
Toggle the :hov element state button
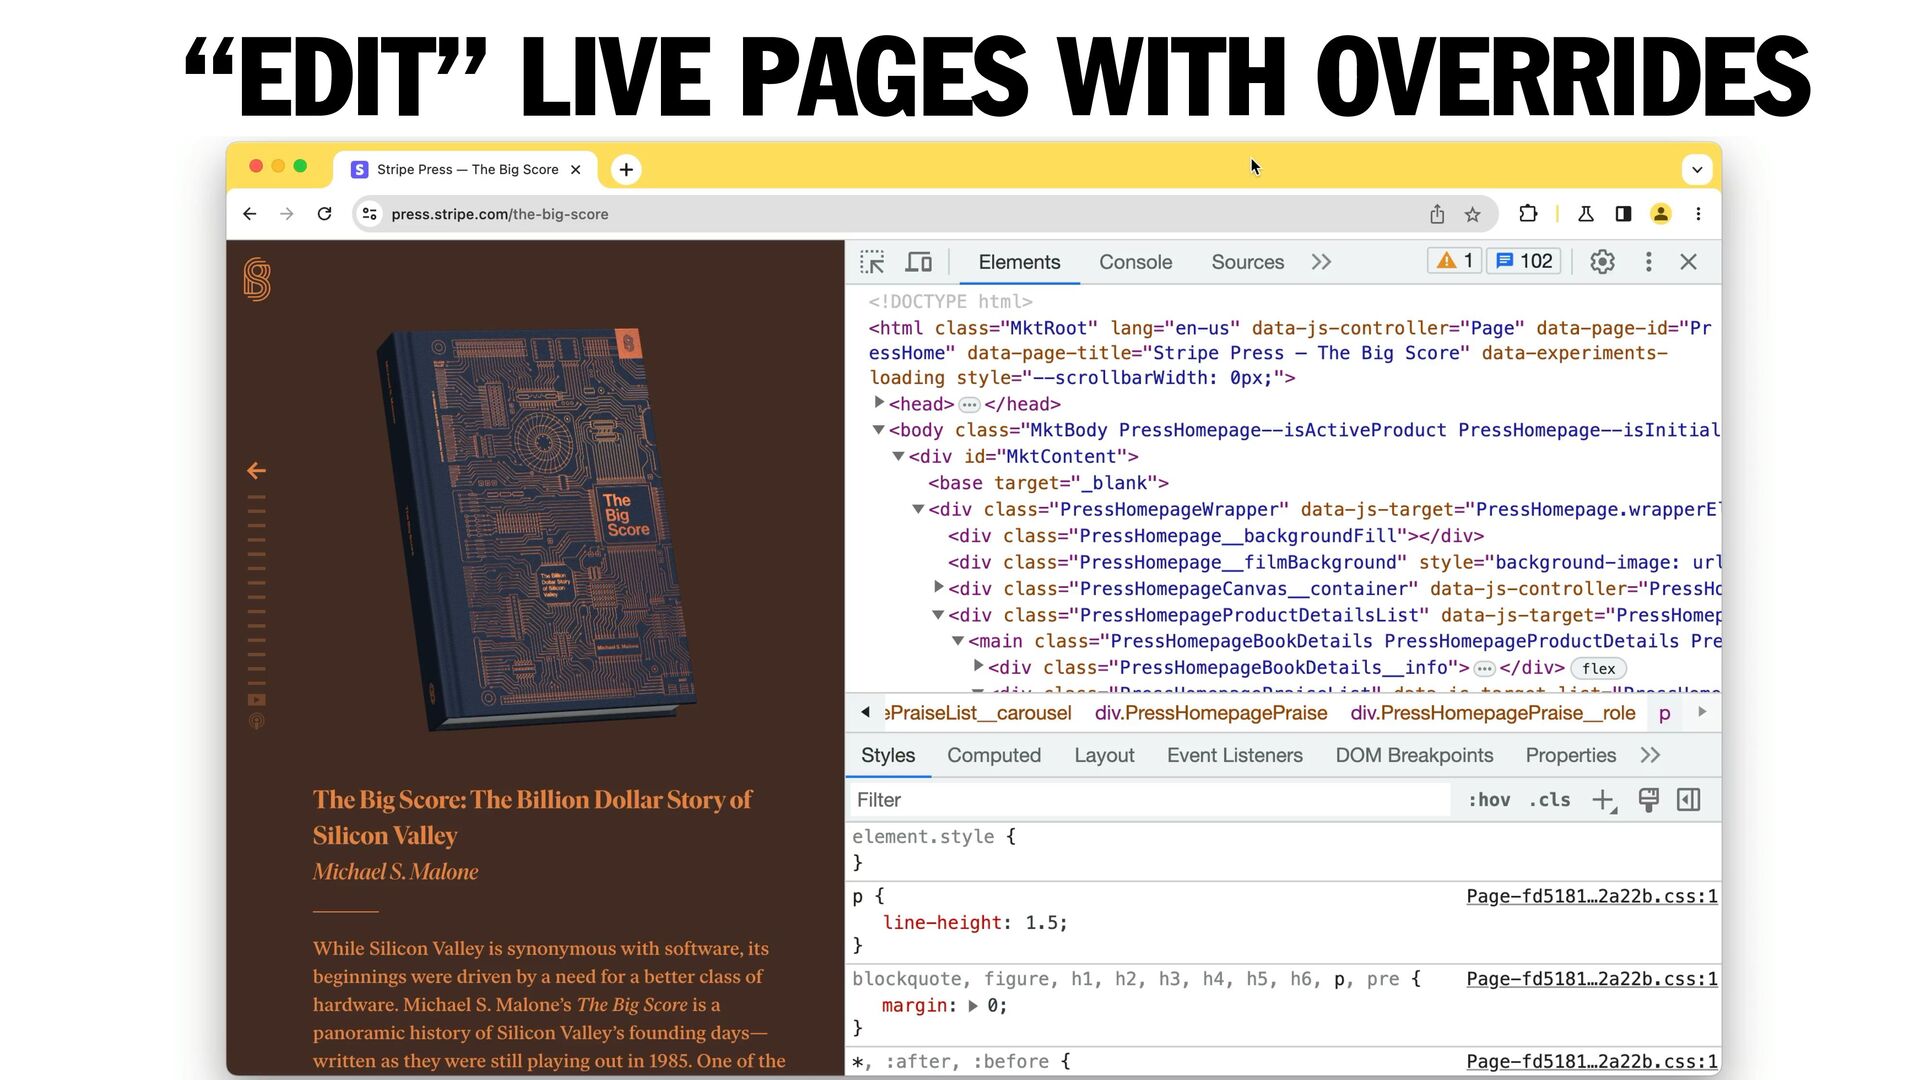(x=1489, y=800)
